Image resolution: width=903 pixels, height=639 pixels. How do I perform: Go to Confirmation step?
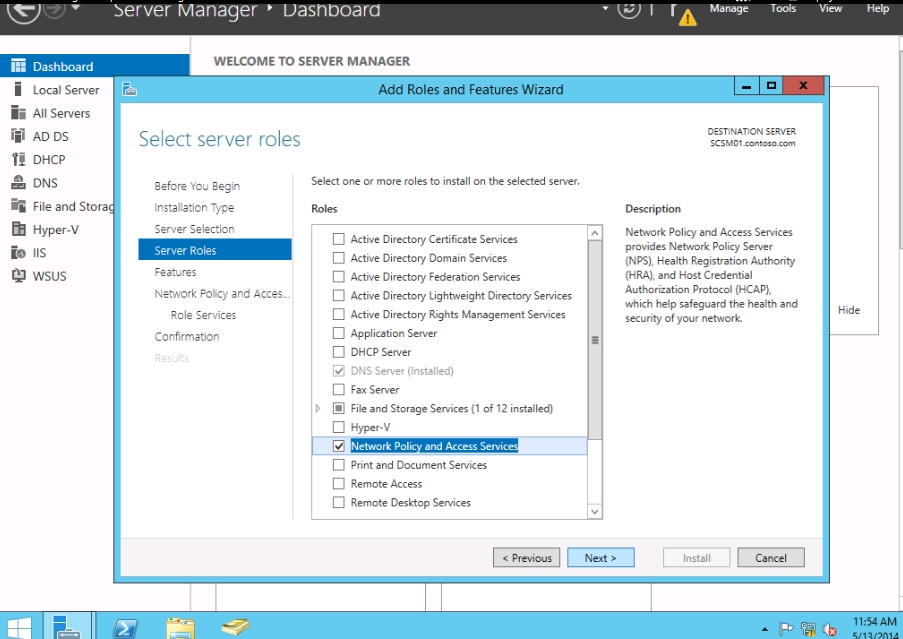187,336
